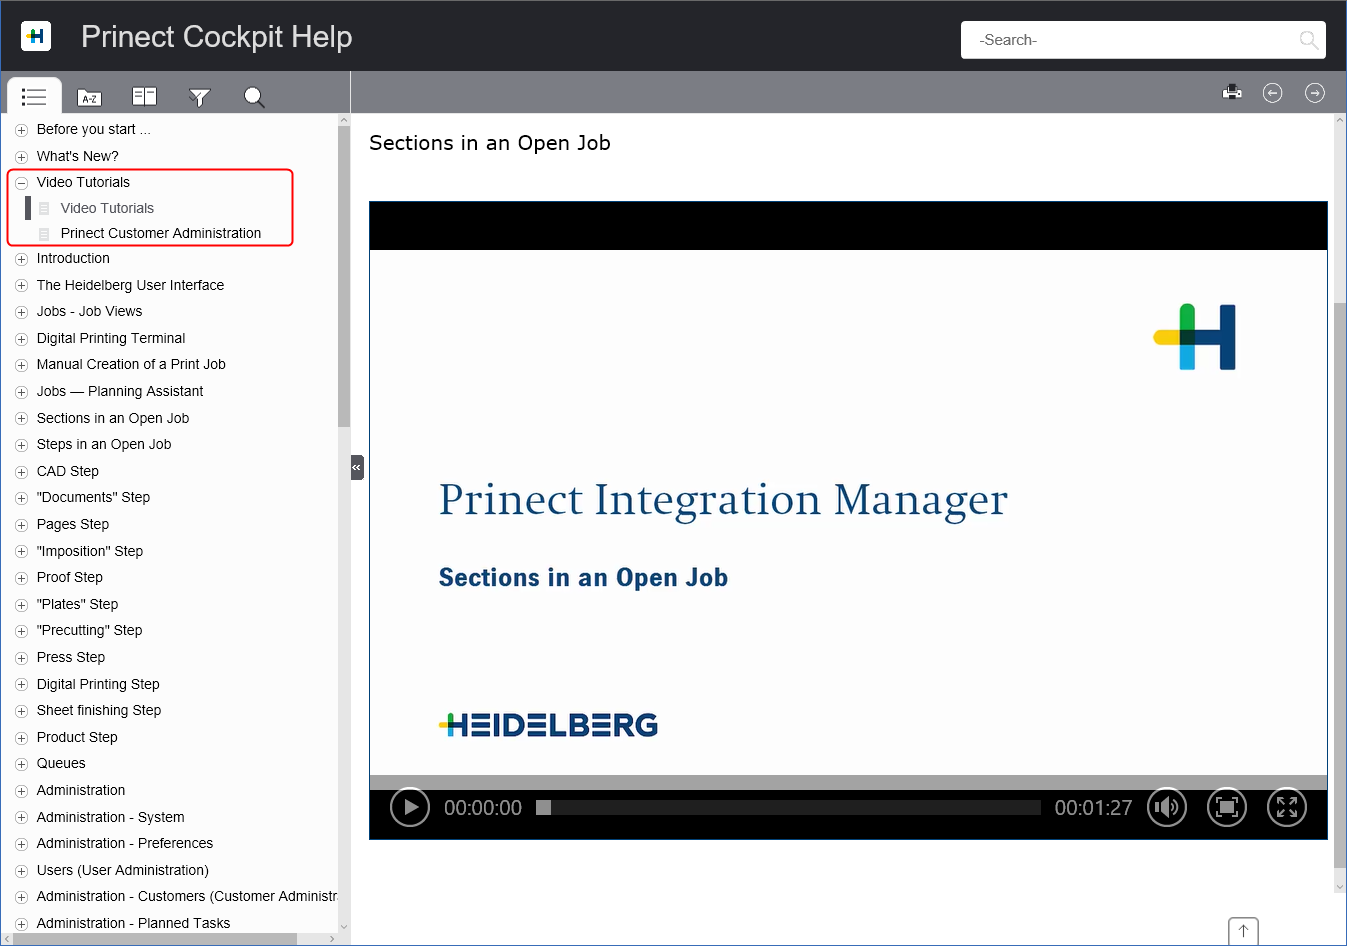This screenshot has height=946, width=1347.
Task: Go to previous topic arrow
Action: click(1272, 93)
